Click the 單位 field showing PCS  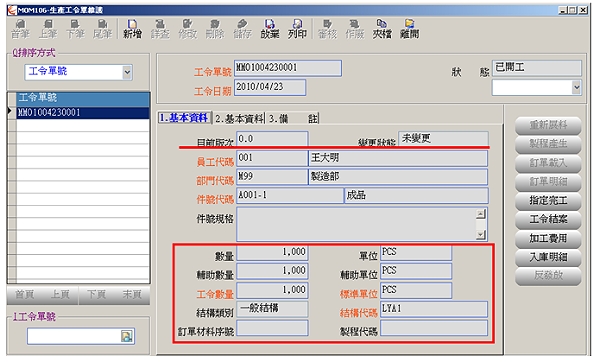tap(416, 252)
